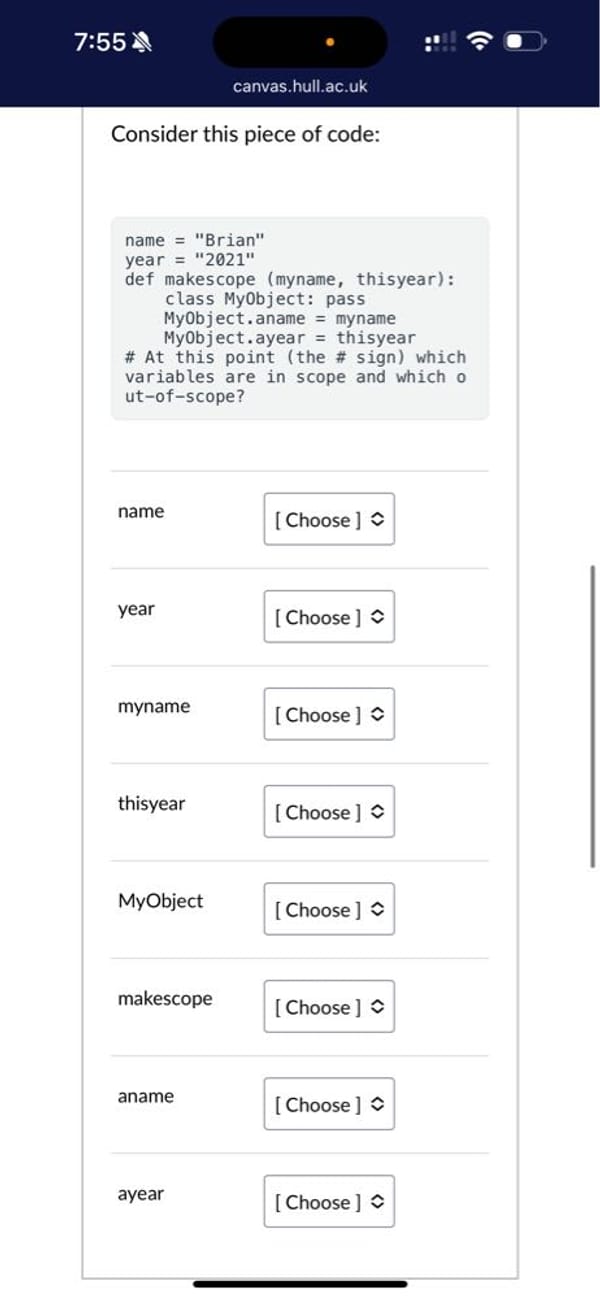This screenshot has width=600, height=1299.
Task: Tap the canvas.hull.ac.uk address bar
Action: pos(300,87)
